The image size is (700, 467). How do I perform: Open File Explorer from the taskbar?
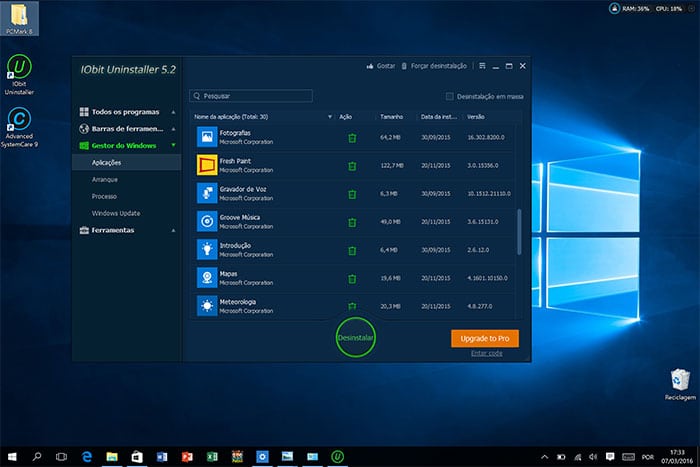112,456
